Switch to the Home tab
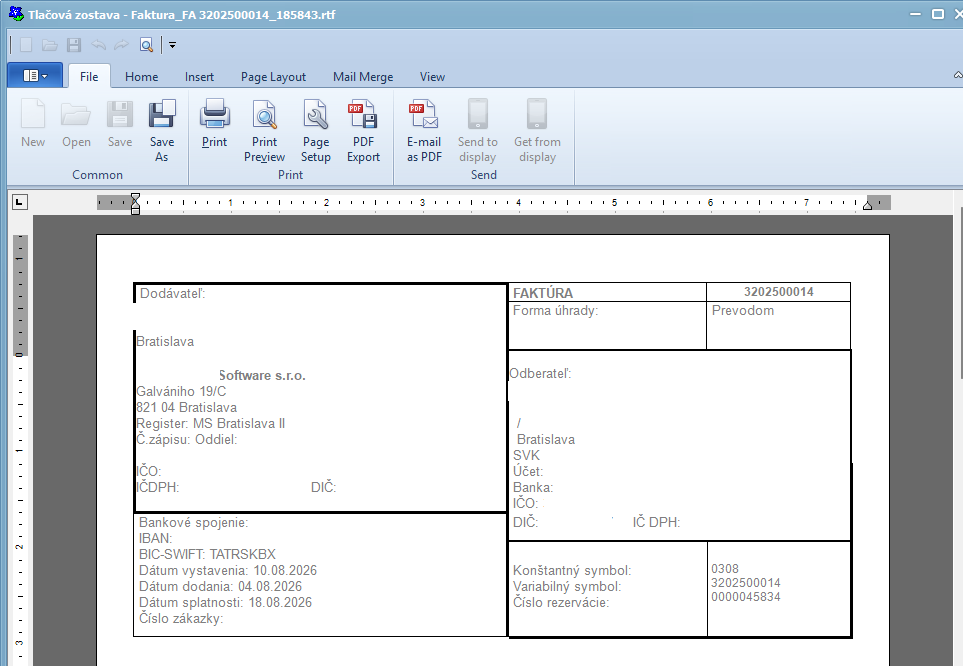The height and width of the screenshot is (666, 963). pos(141,77)
